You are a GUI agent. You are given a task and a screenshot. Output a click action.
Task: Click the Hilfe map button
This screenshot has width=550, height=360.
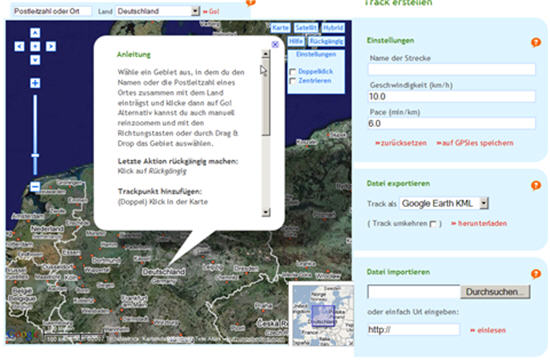(296, 41)
